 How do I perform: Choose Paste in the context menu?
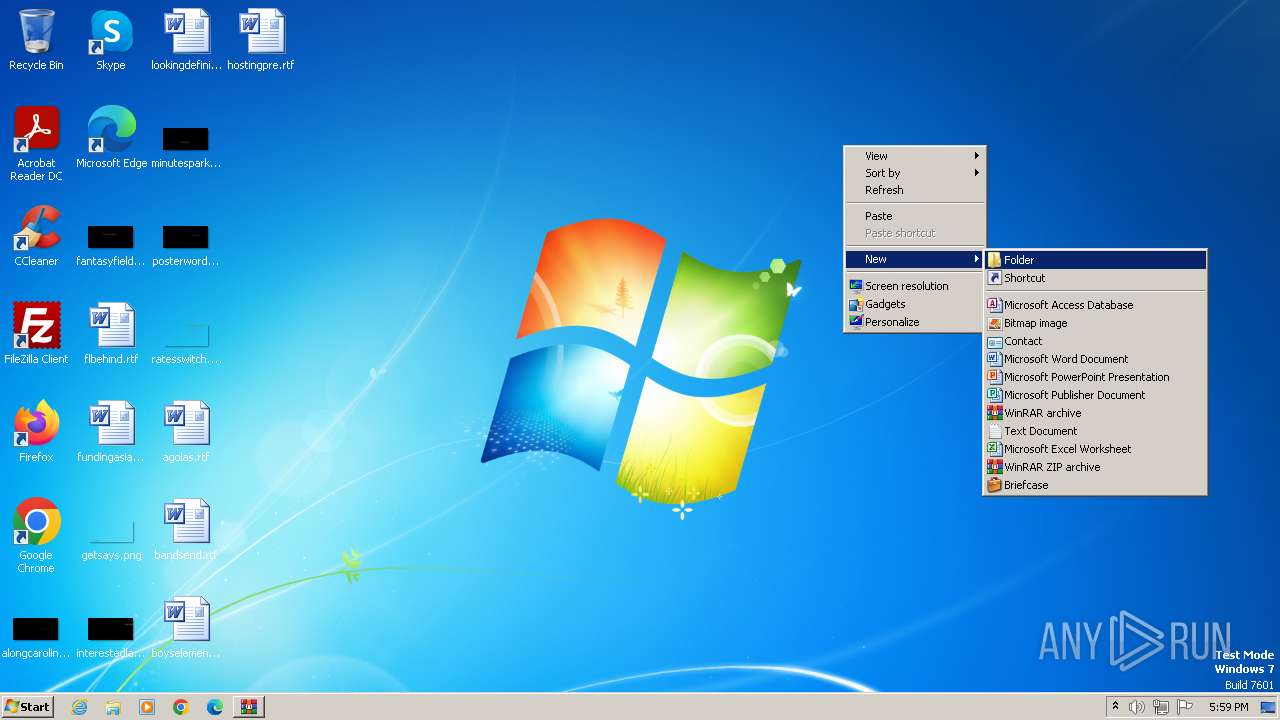pos(915,216)
